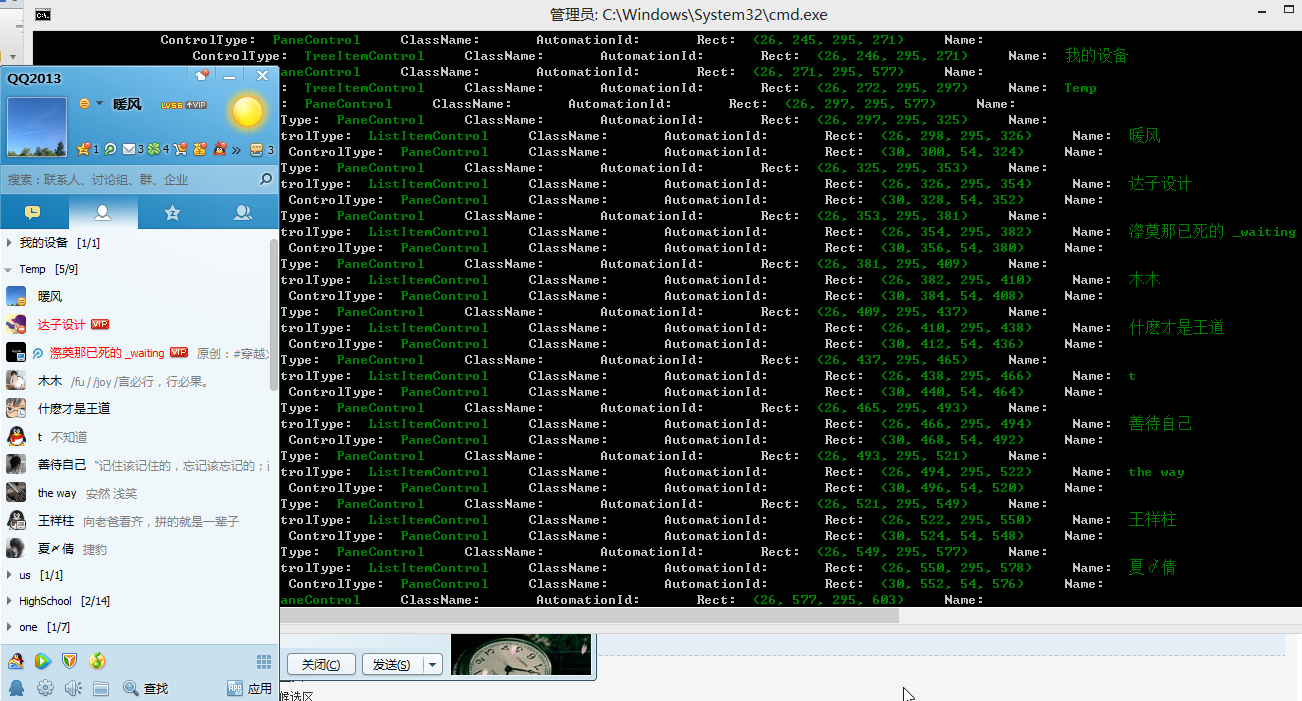Switch to the groups tab
The height and width of the screenshot is (701, 1302).
[x=242, y=213]
